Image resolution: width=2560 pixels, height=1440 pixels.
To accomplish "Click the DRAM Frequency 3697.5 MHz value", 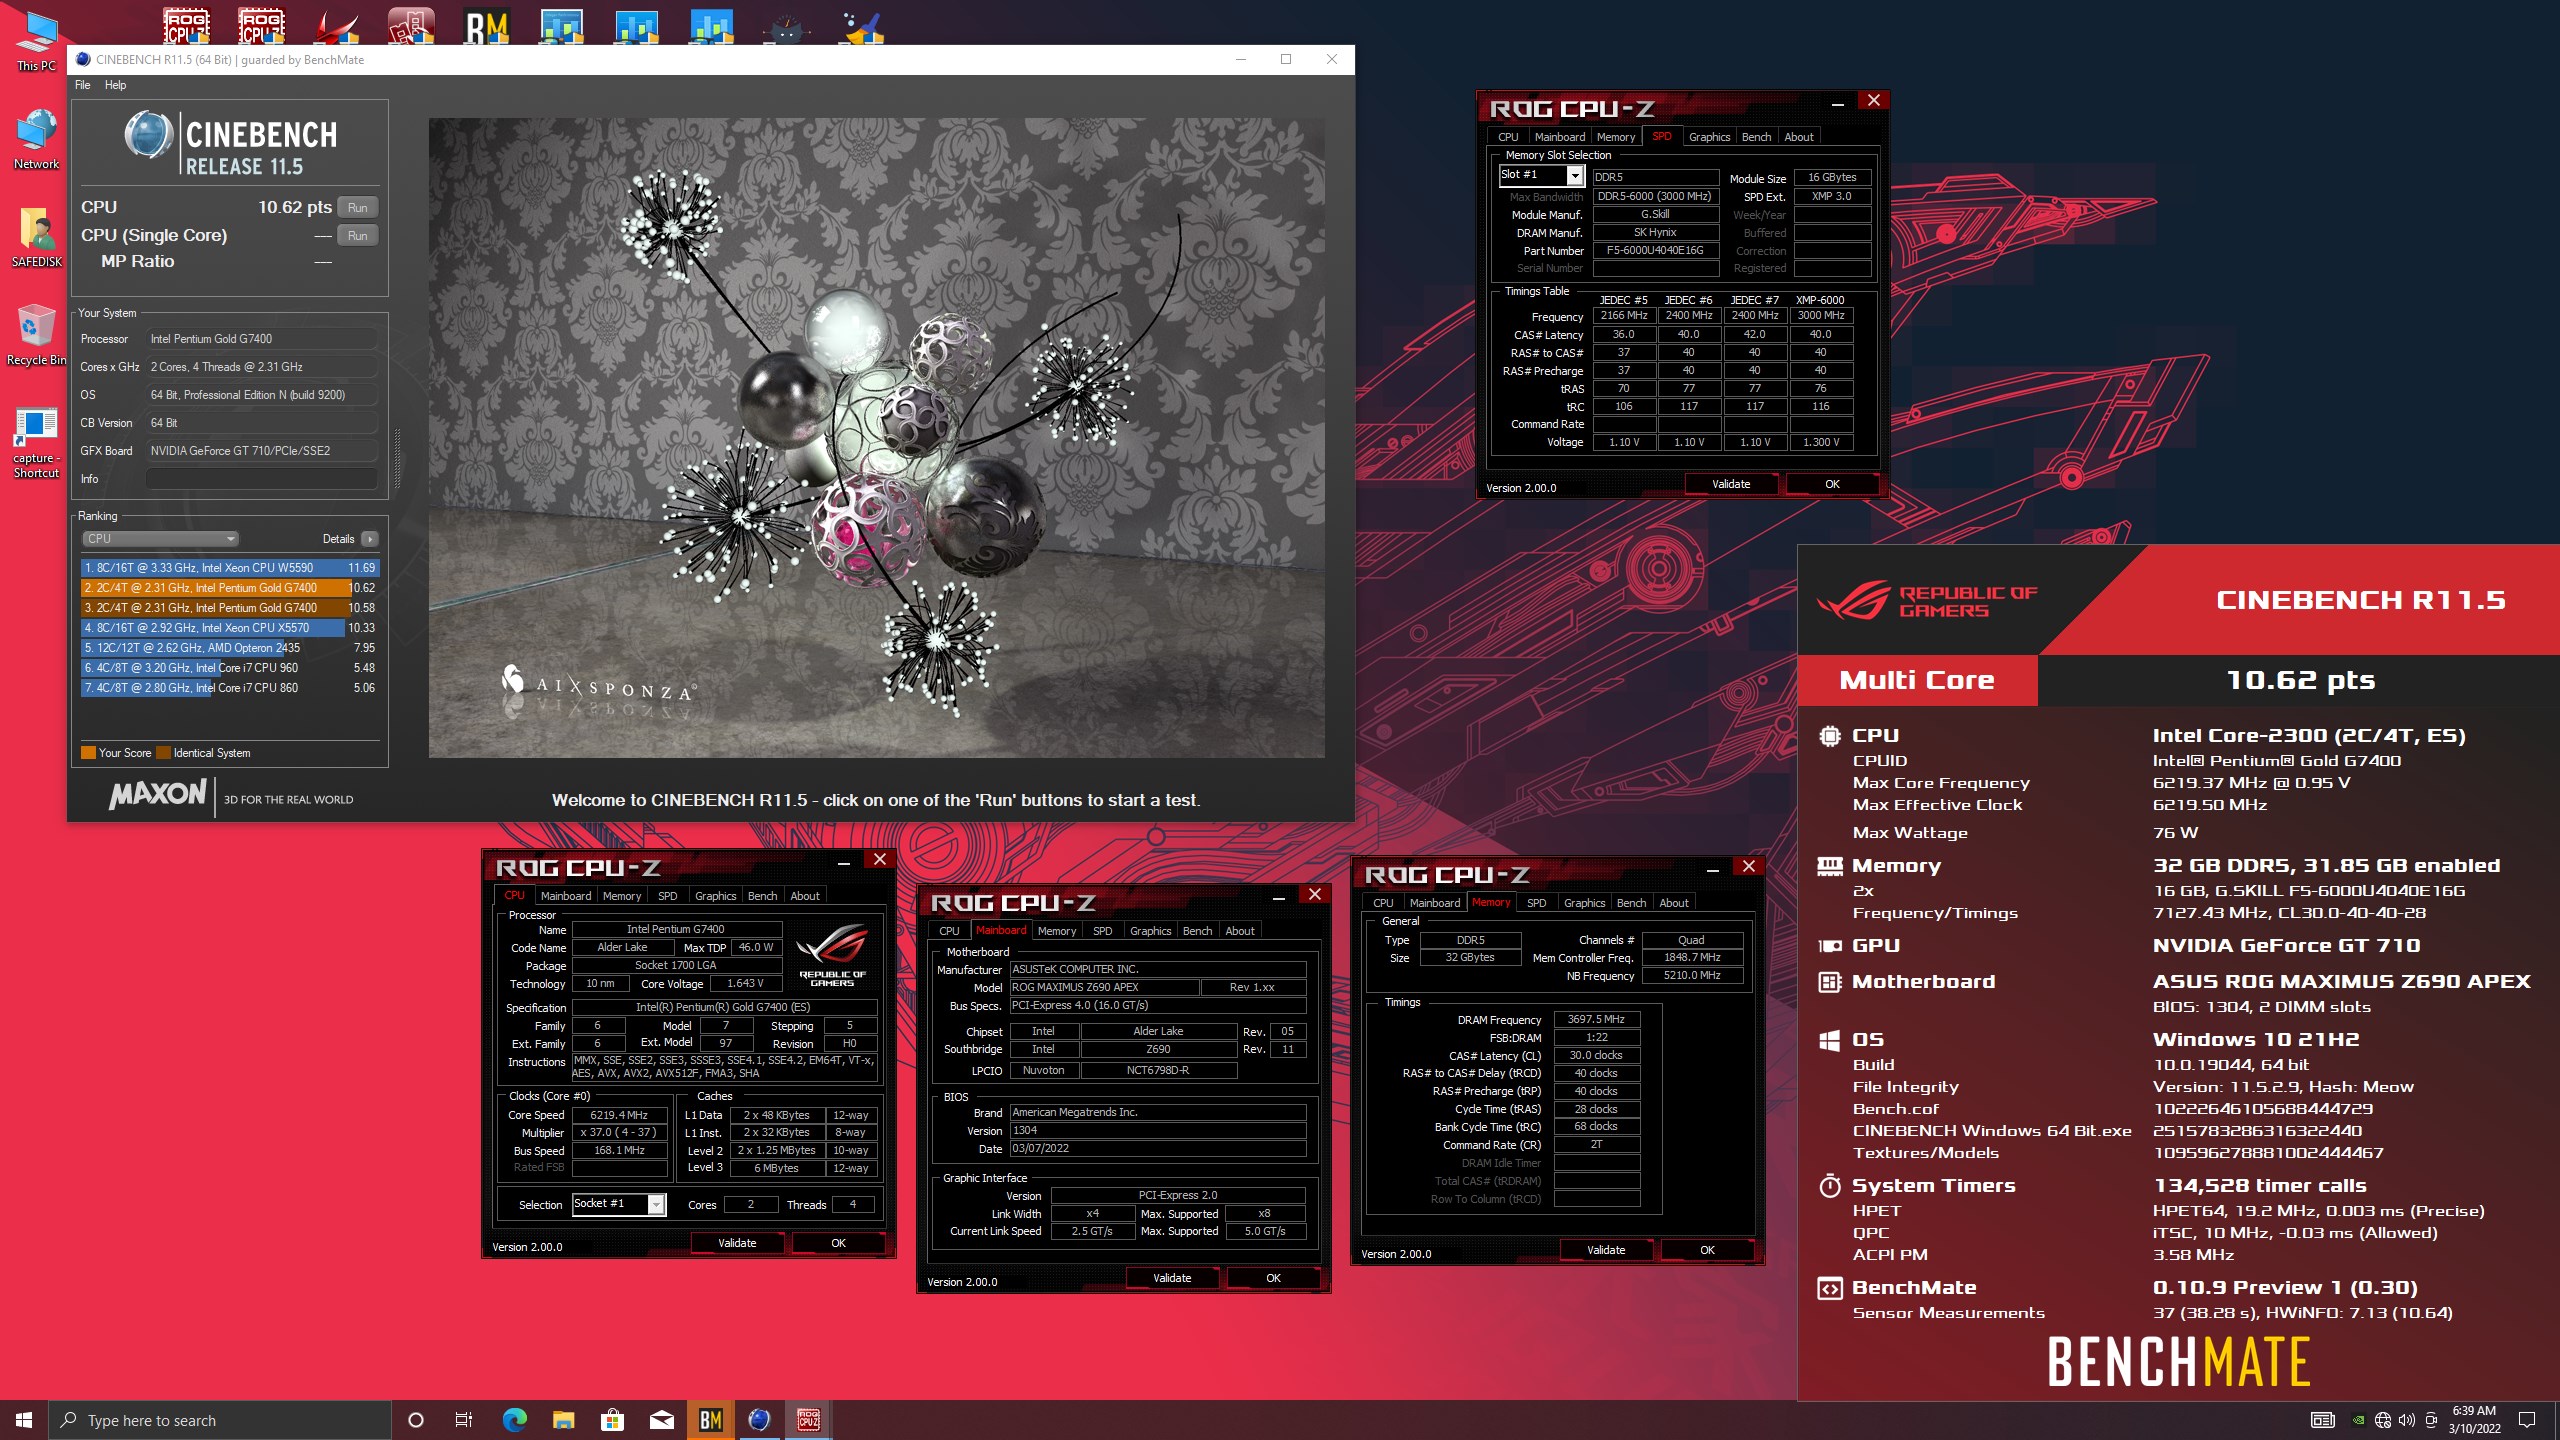I will click(1597, 1020).
